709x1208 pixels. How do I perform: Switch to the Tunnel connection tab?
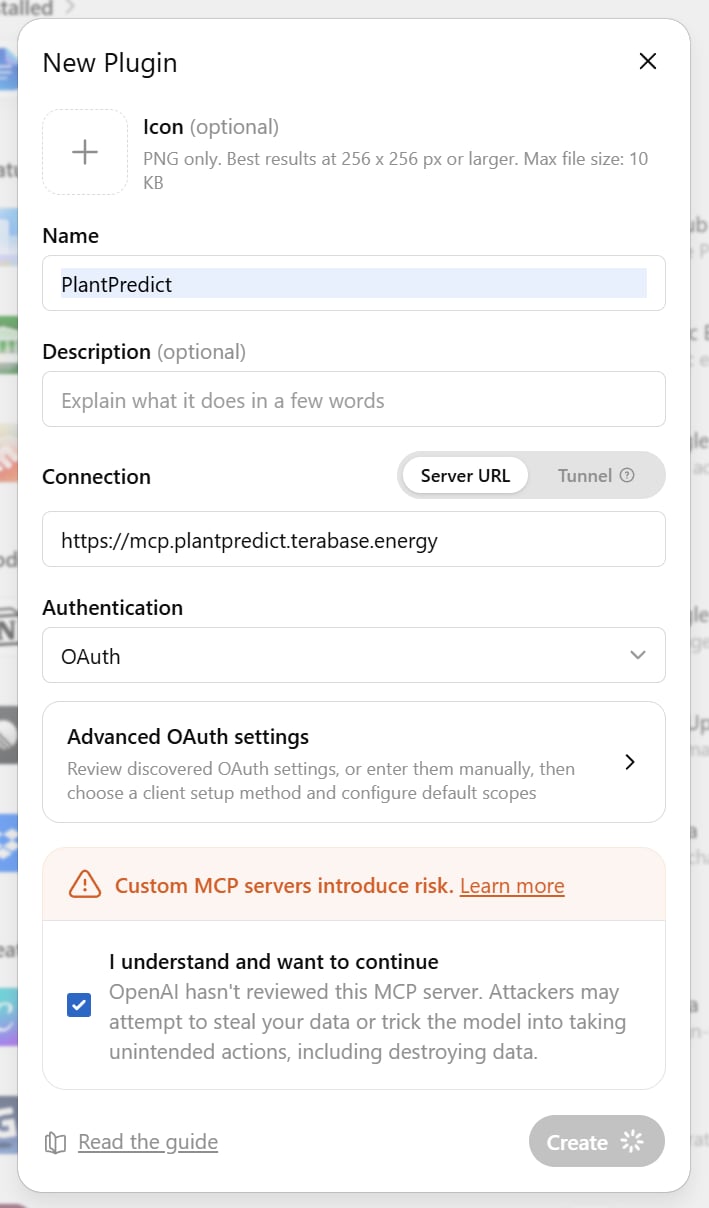[x=596, y=475]
